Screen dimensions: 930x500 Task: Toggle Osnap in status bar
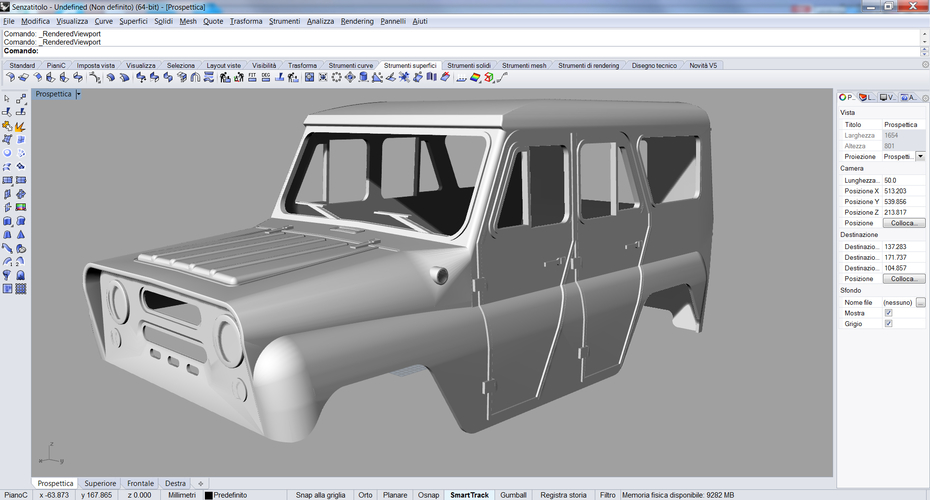(428, 495)
